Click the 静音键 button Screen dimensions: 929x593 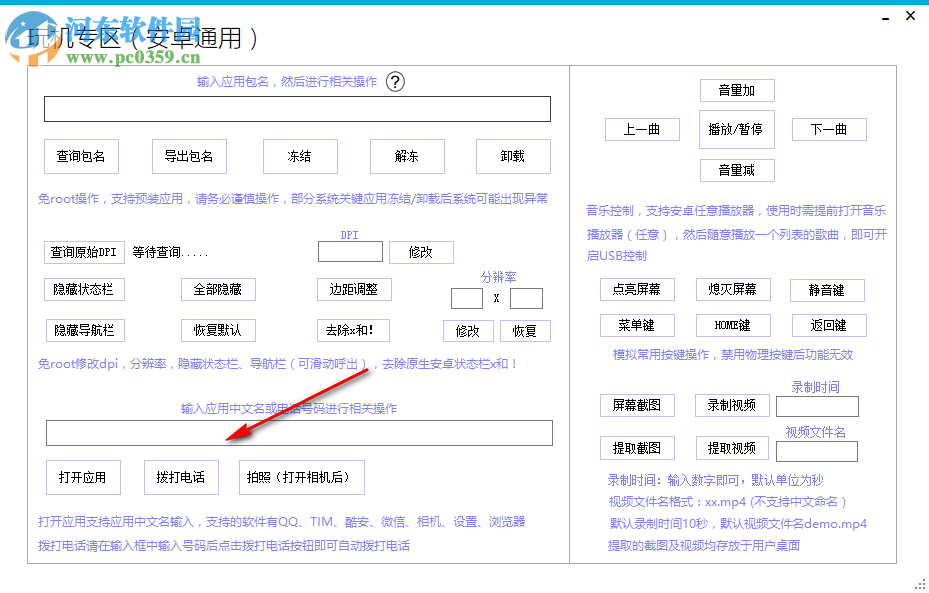point(827,290)
